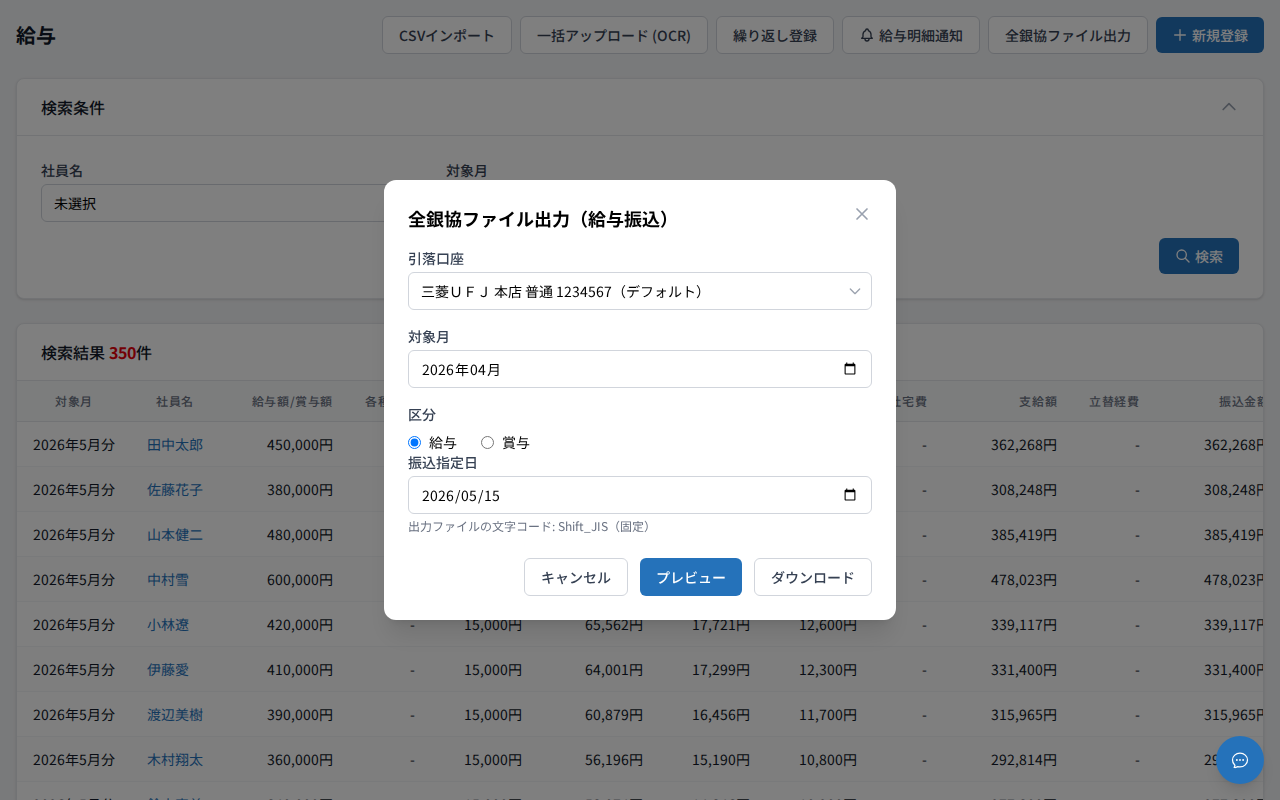Open employee link 木村翔太
This screenshot has width=1280, height=800.
pyautogui.click(x=175, y=759)
